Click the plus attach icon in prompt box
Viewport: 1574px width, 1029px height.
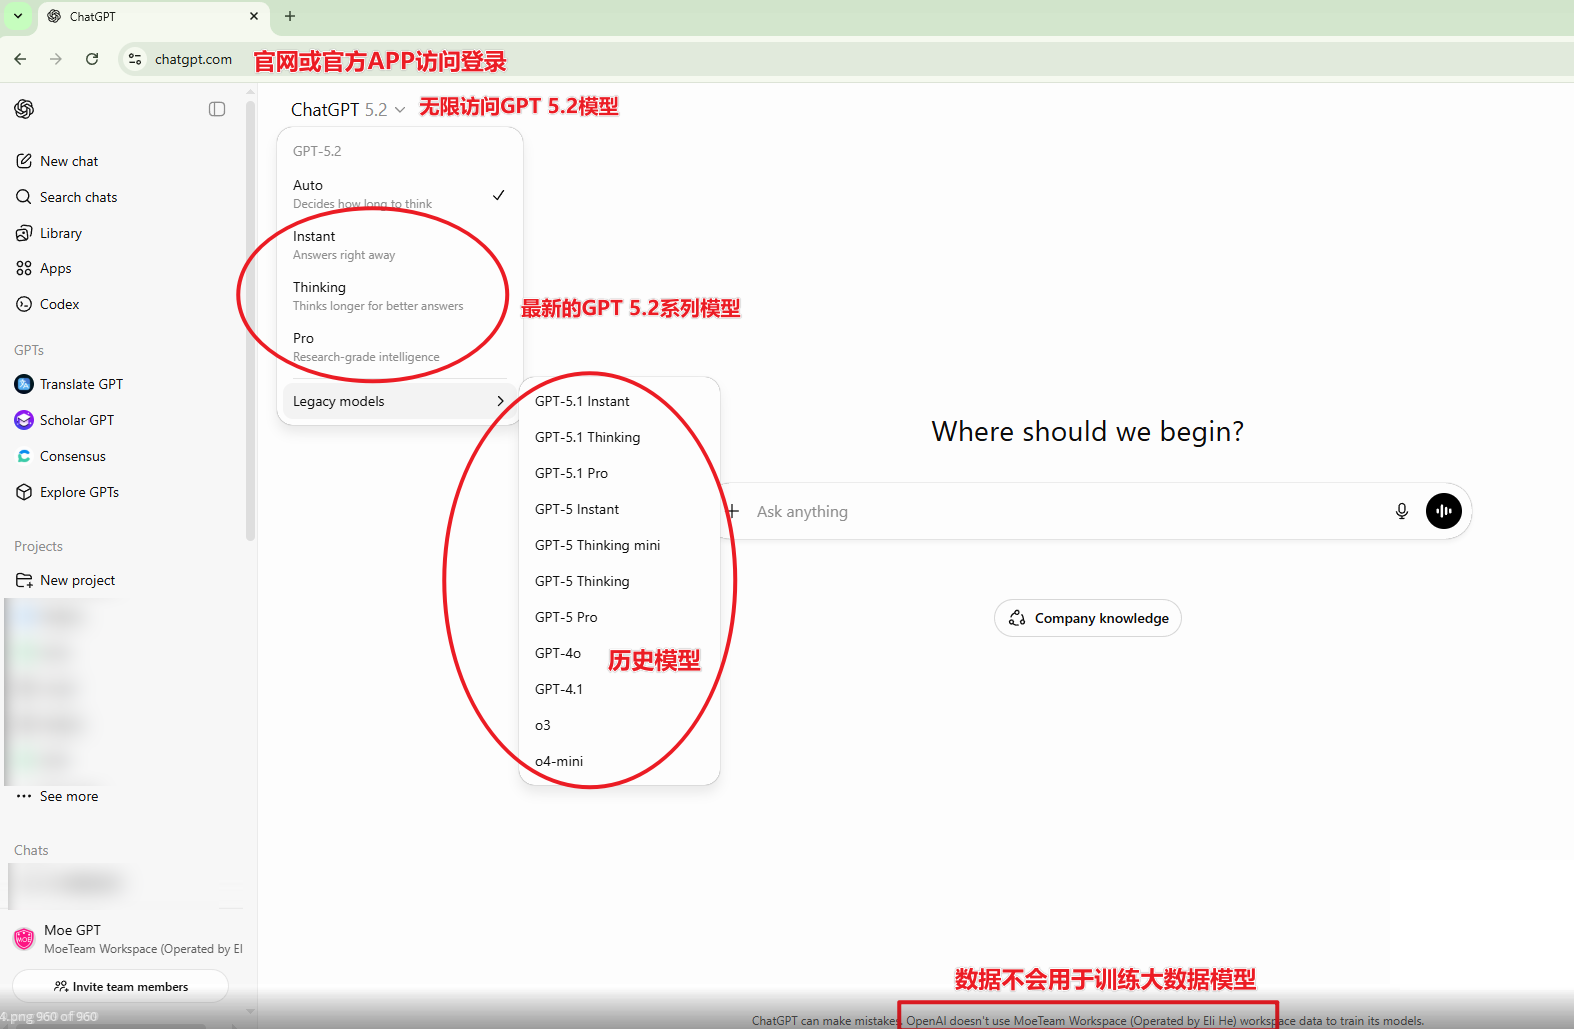pyautogui.click(x=733, y=511)
